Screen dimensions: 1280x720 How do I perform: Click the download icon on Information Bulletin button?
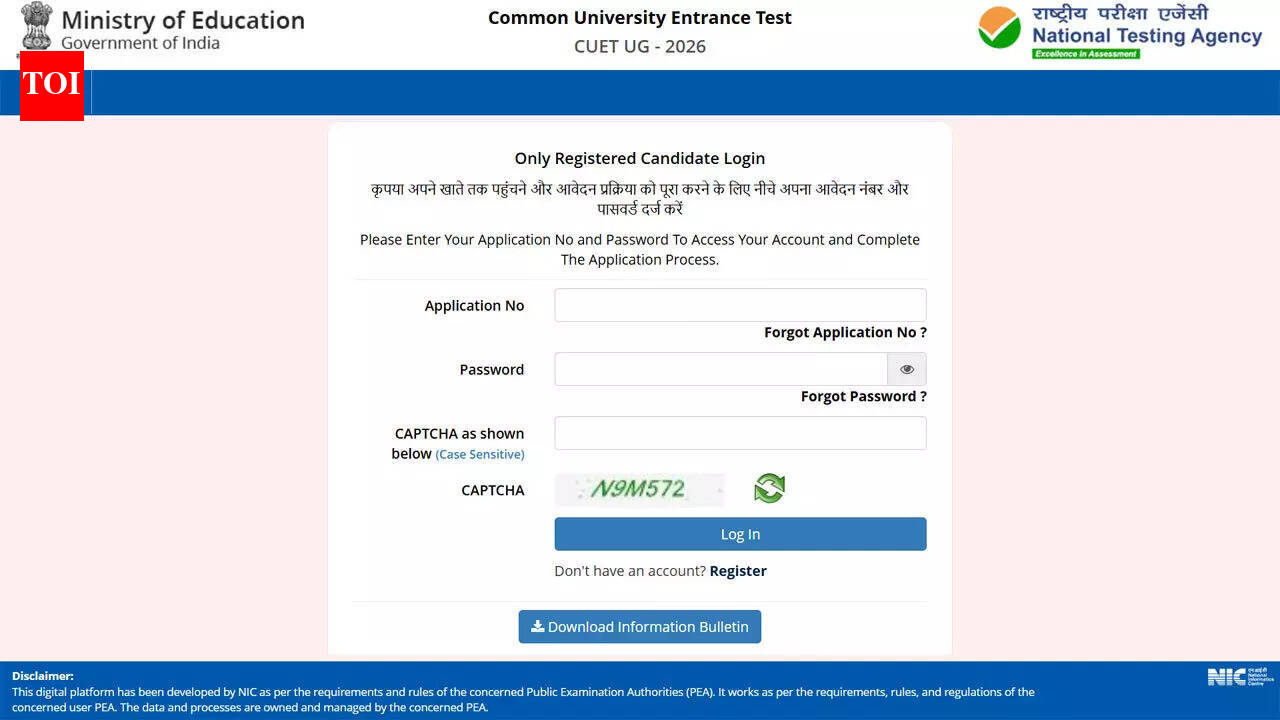[540, 626]
